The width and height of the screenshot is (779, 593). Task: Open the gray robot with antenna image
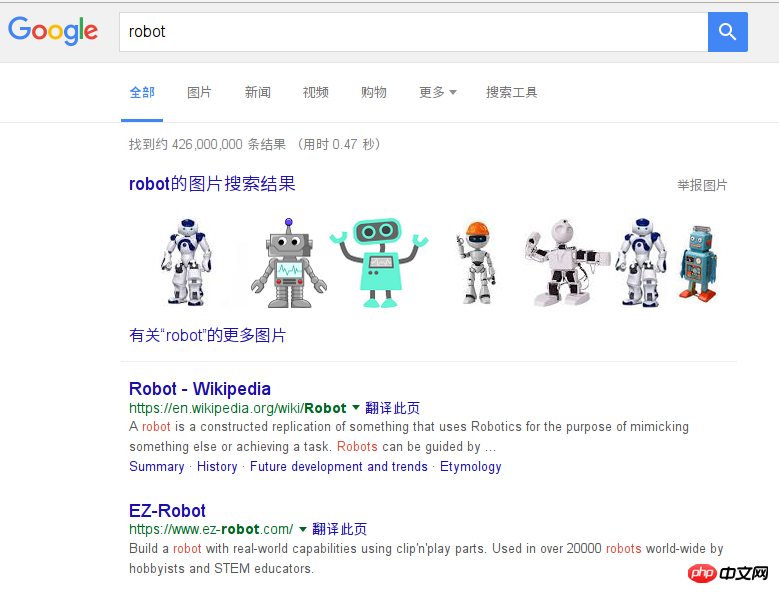click(289, 262)
